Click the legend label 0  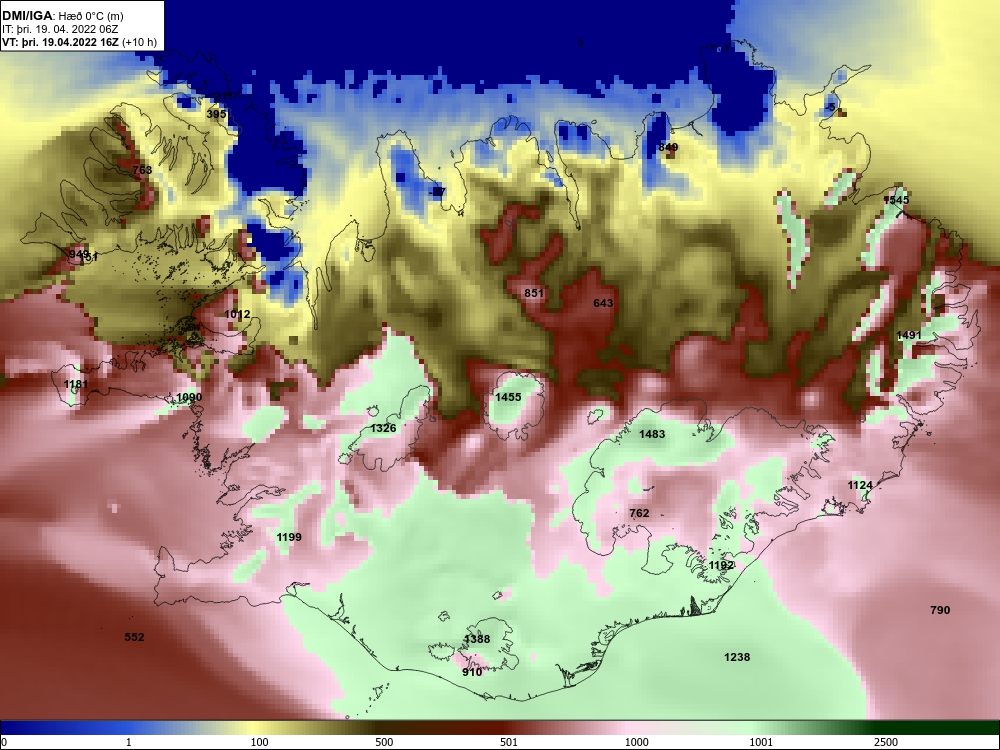(4, 742)
